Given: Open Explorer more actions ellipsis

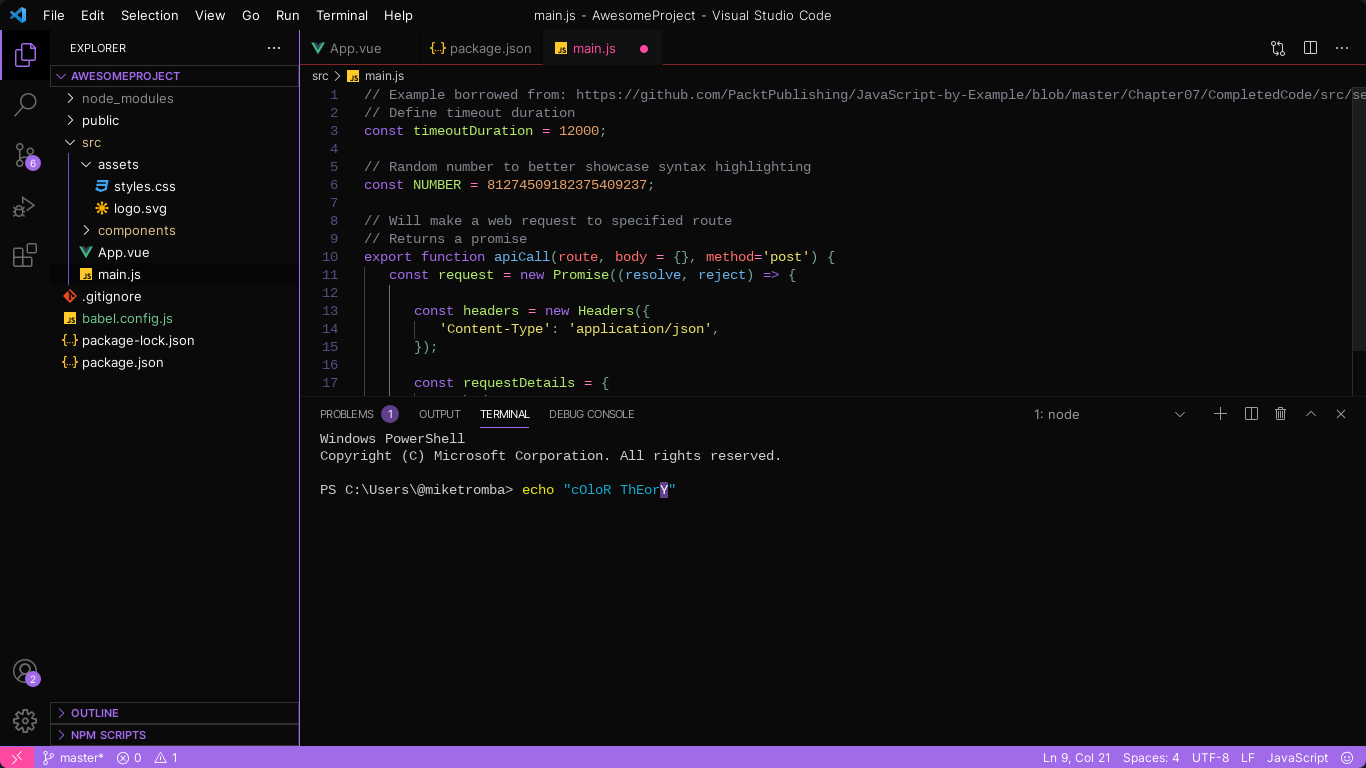Looking at the screenshot, I should pos(274,48).
